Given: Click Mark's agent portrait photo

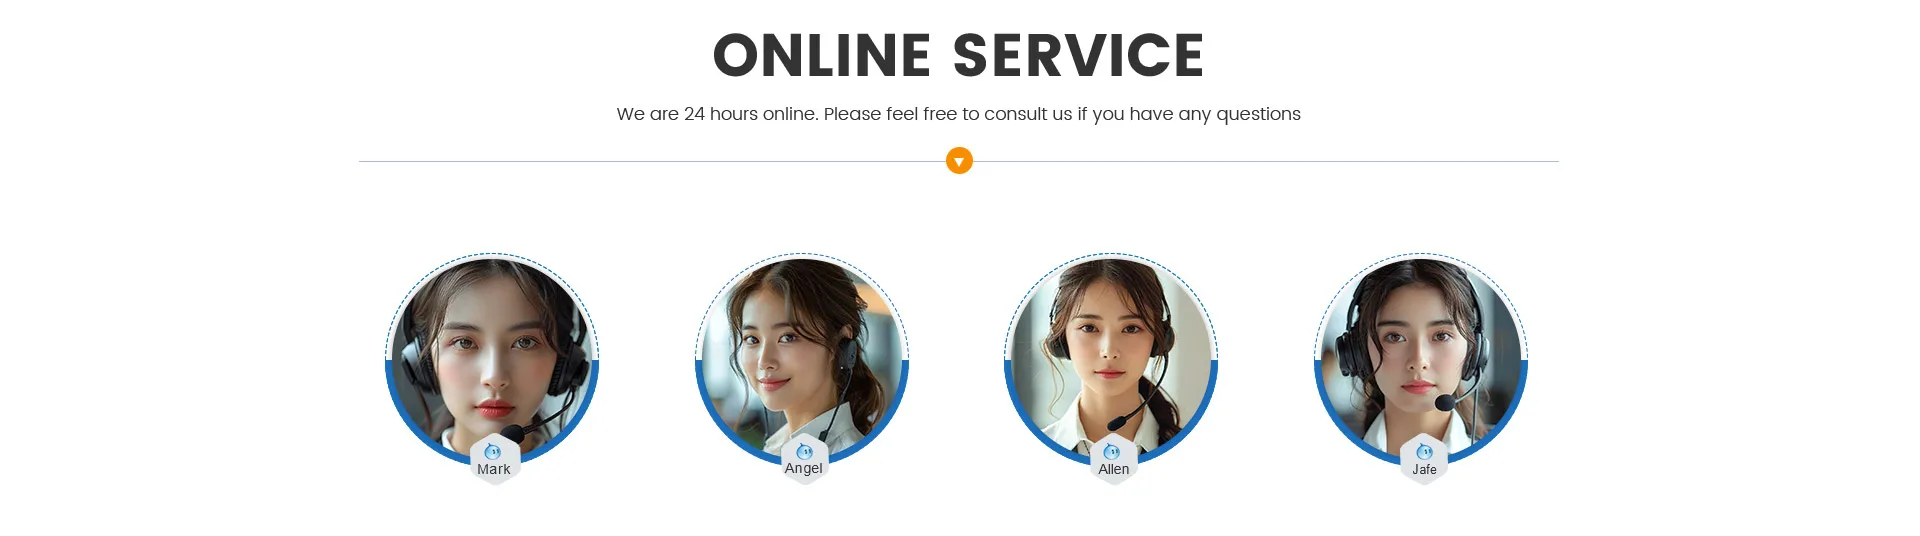Looking at the screenshot, I should pos(492,355).
